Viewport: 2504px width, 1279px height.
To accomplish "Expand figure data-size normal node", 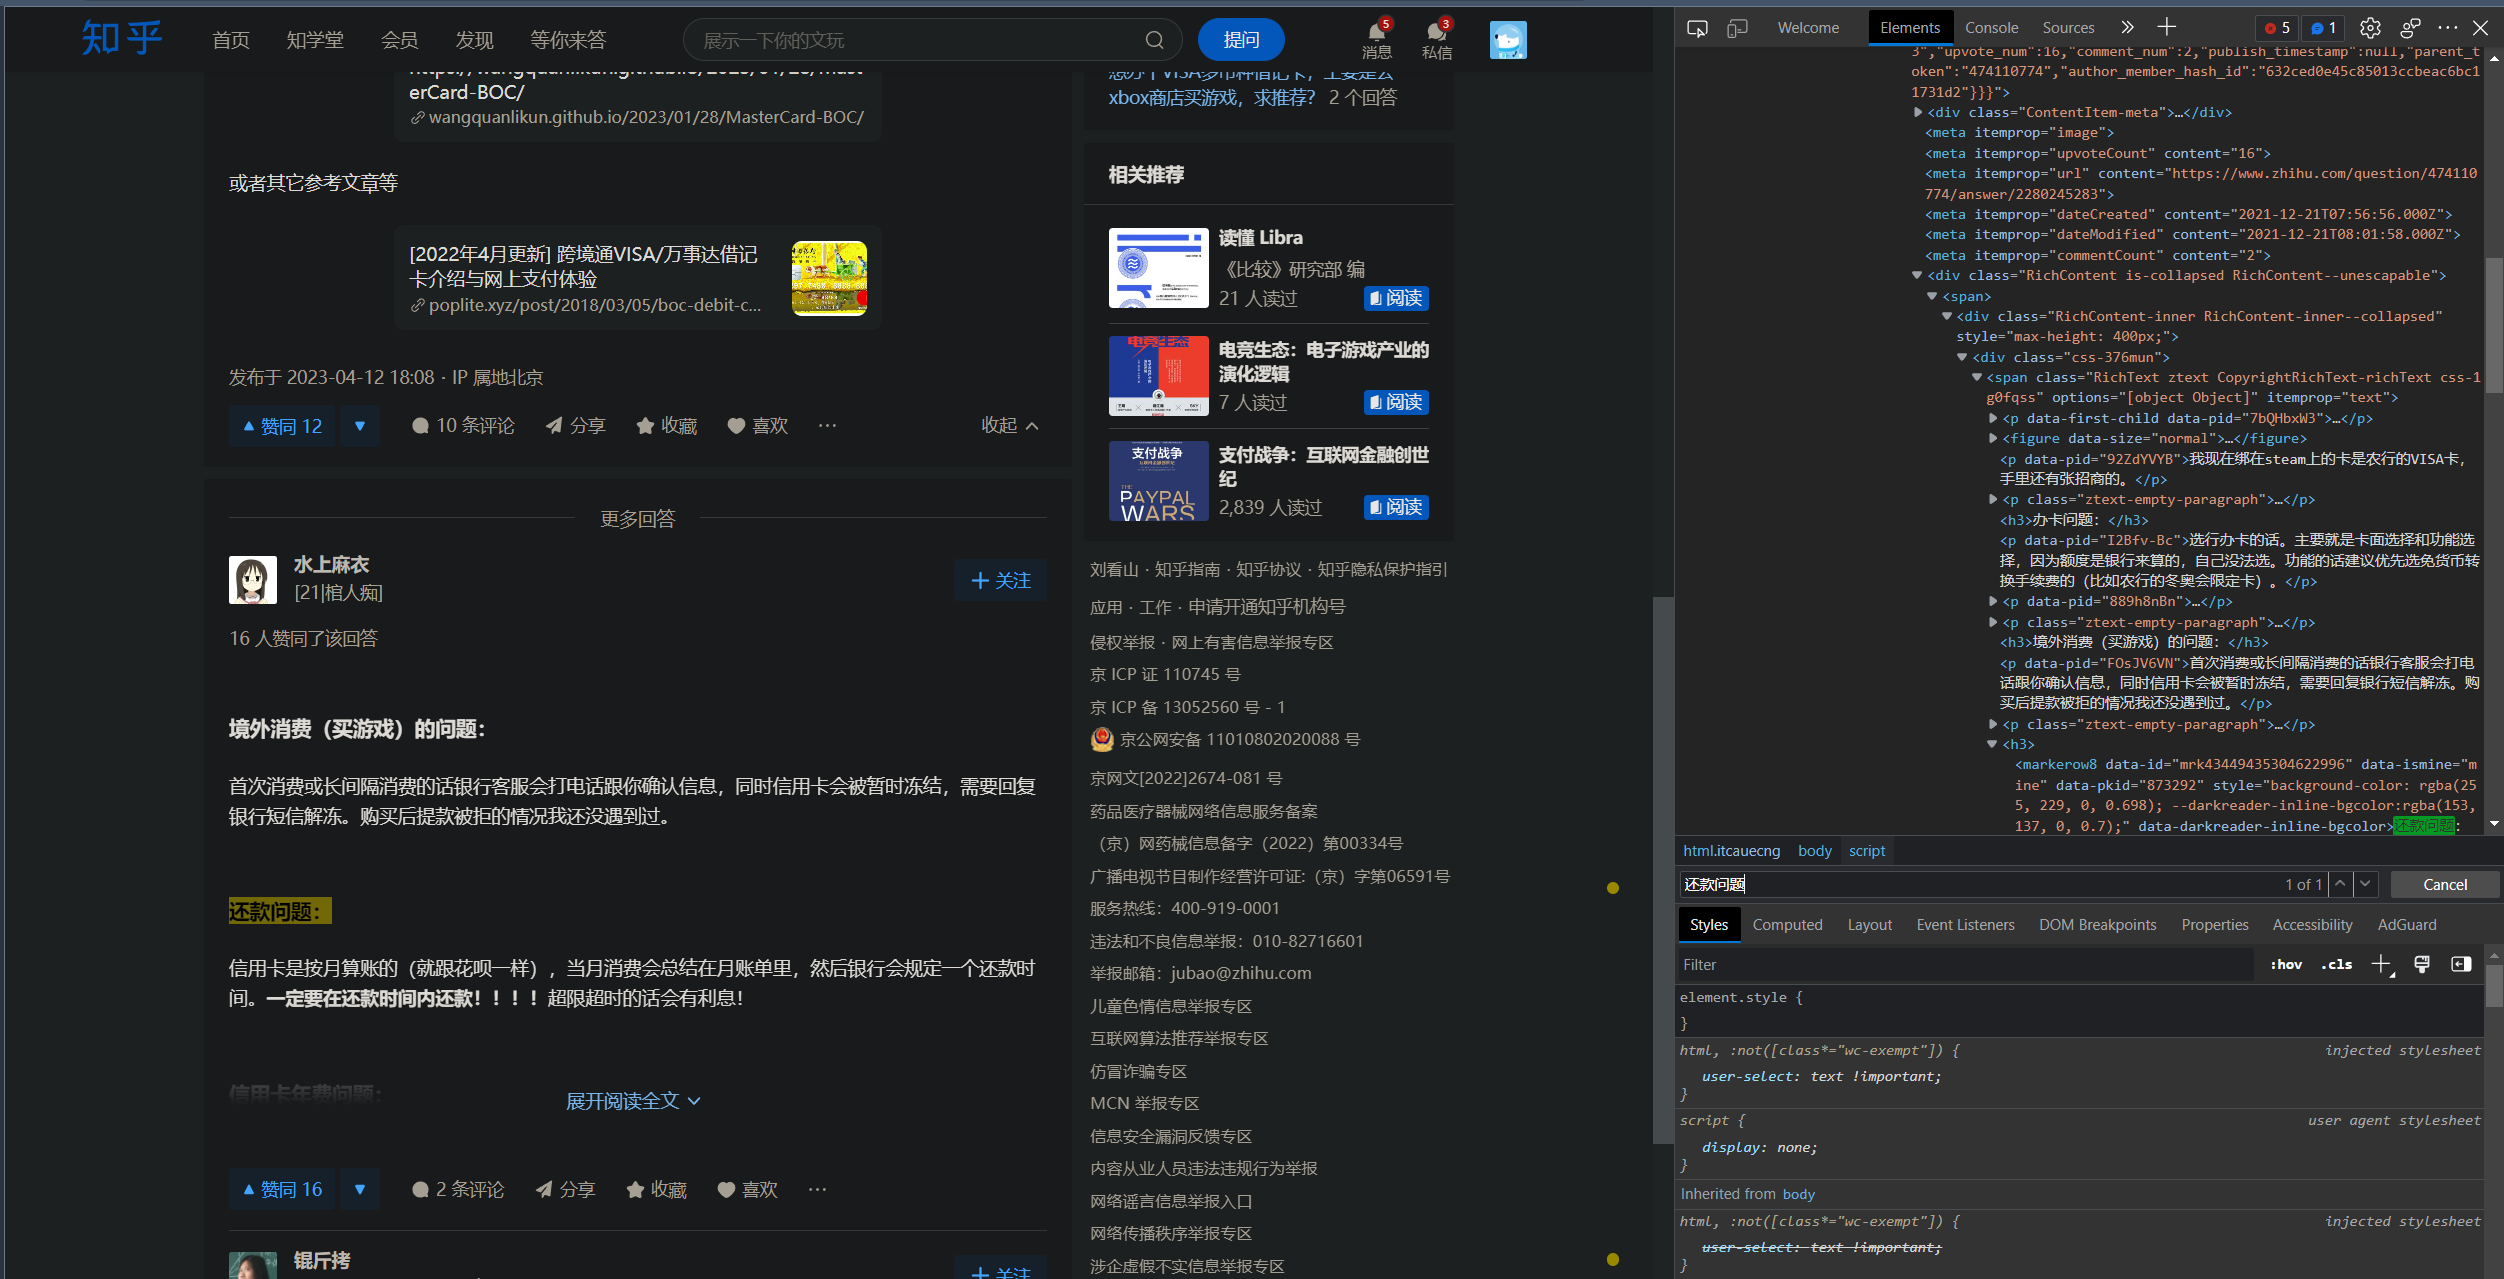I will click(x=1993, y=438).
